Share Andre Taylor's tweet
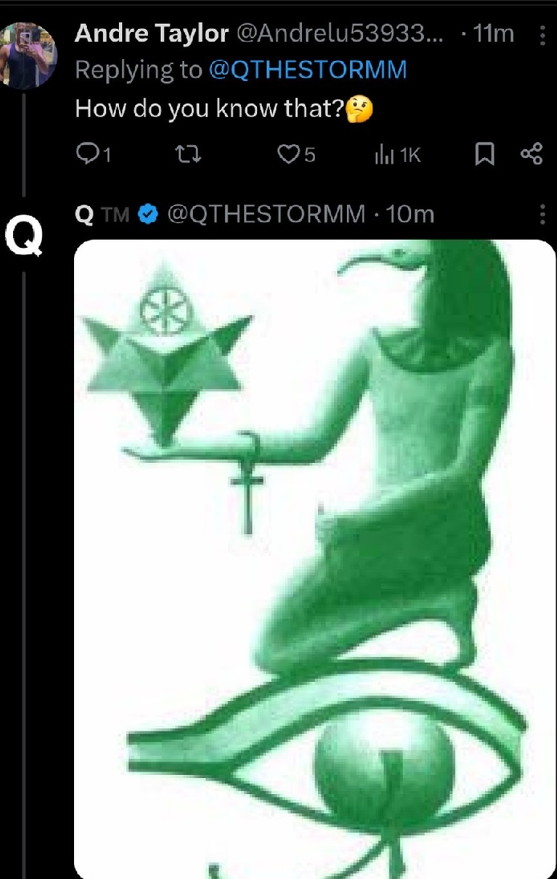The height and width of the screenshot is (879, 557). [532, 154]
